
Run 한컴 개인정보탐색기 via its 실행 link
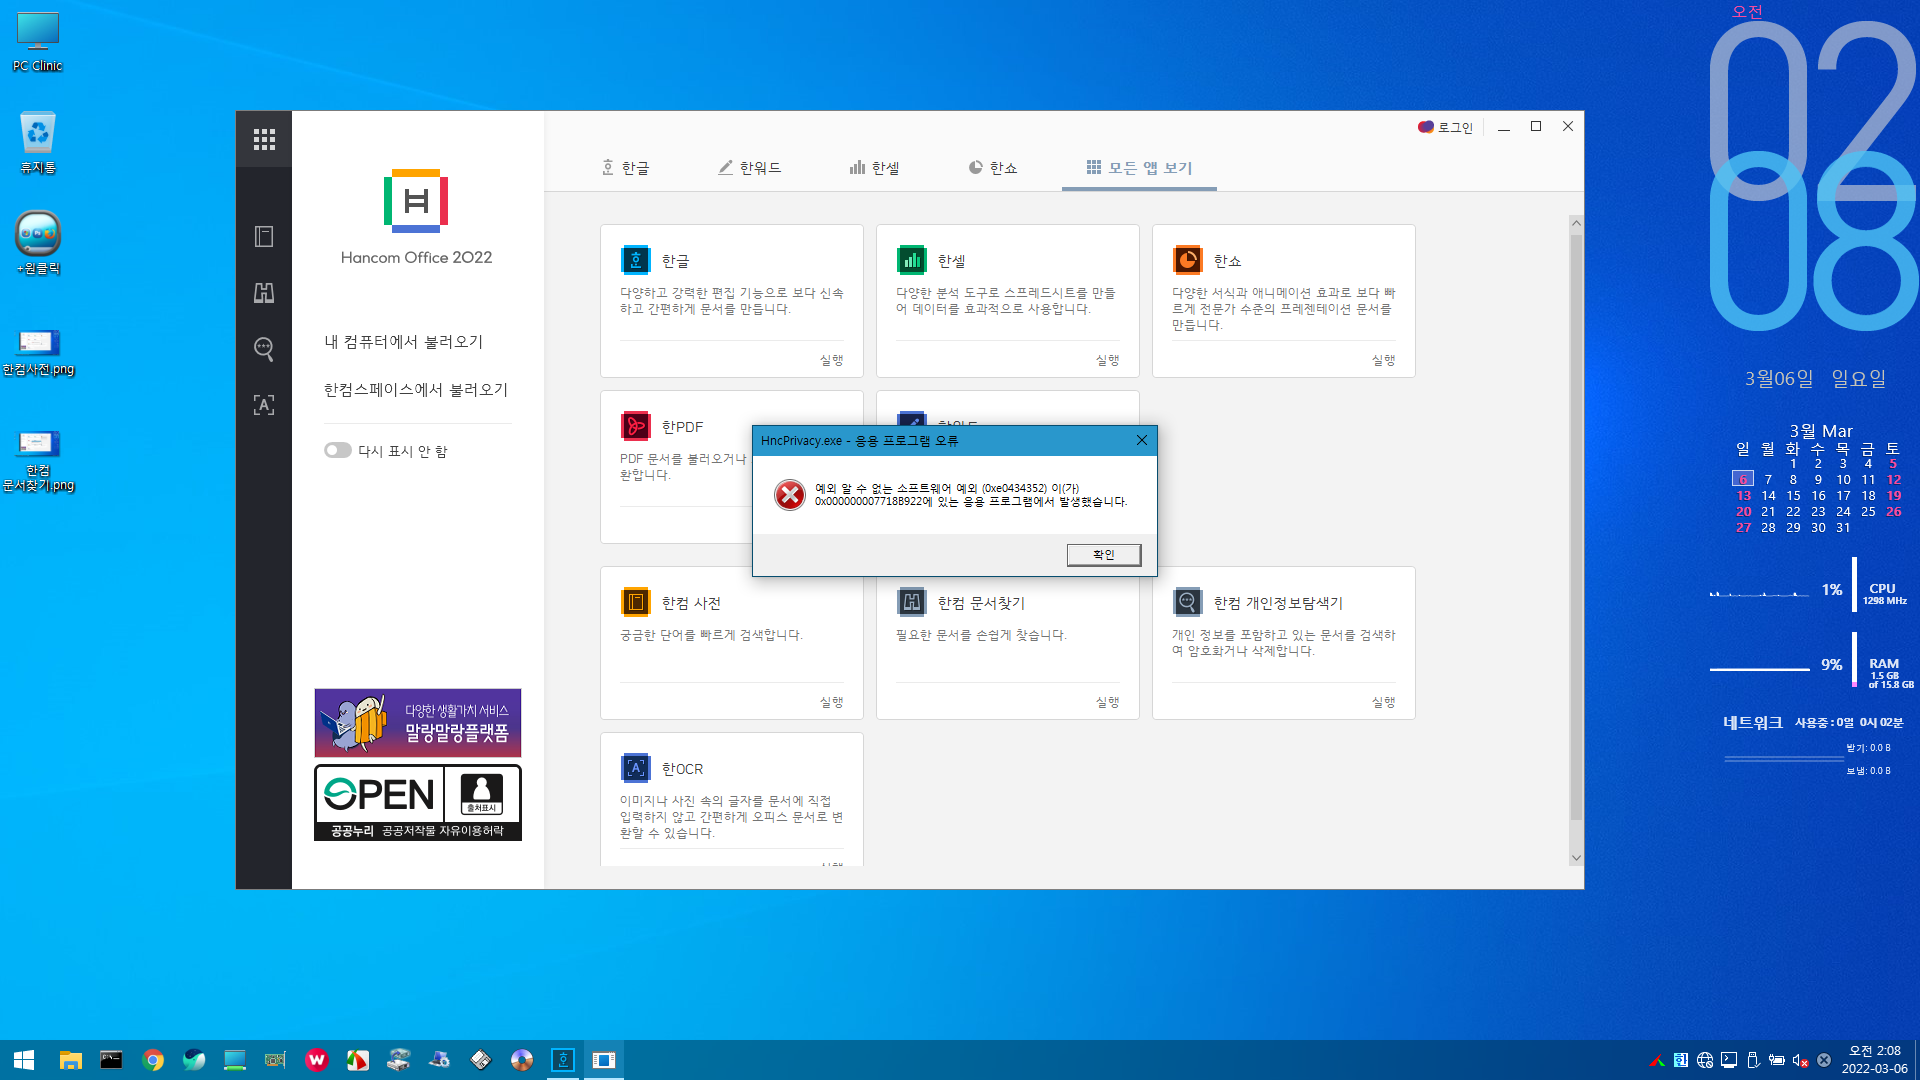(x=1383, y=702)
